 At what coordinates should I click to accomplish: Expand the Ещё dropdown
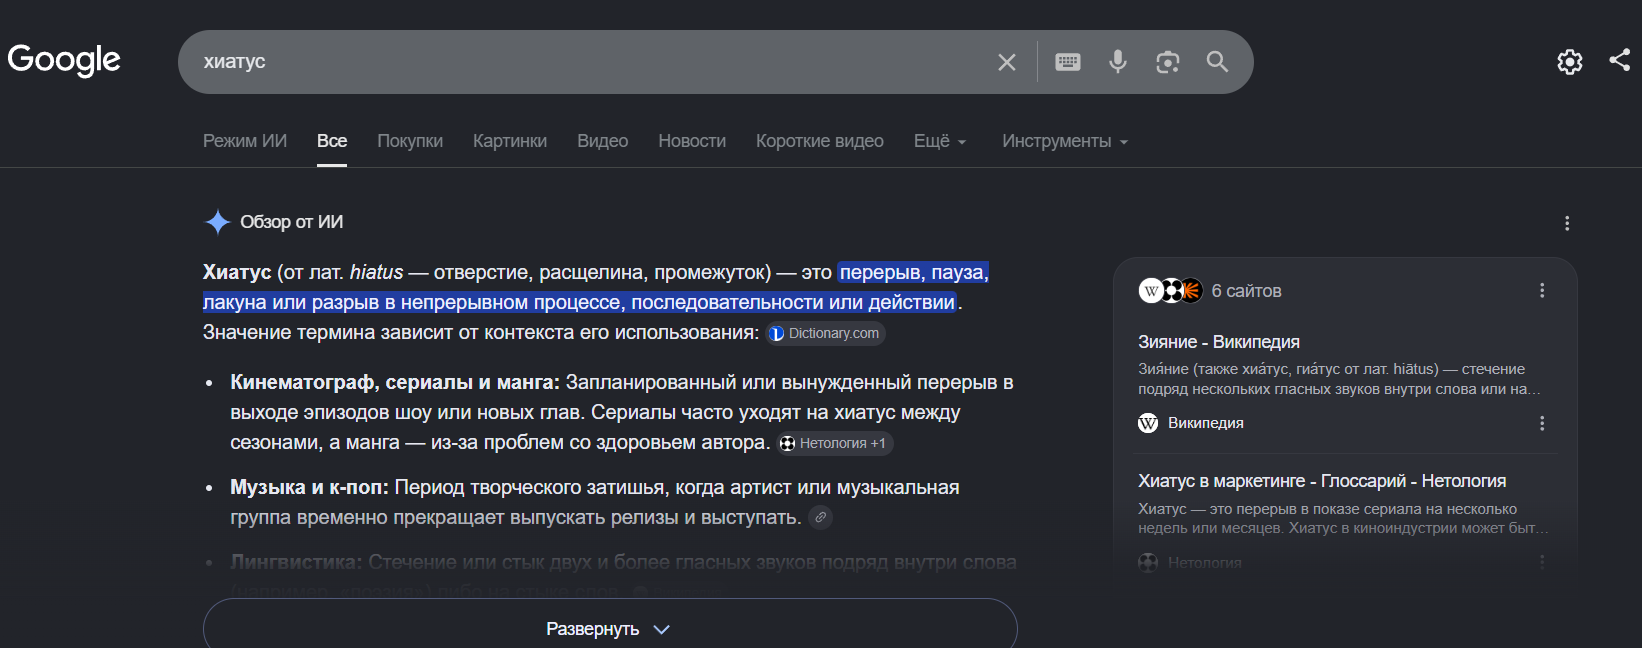tap(940, 141)
